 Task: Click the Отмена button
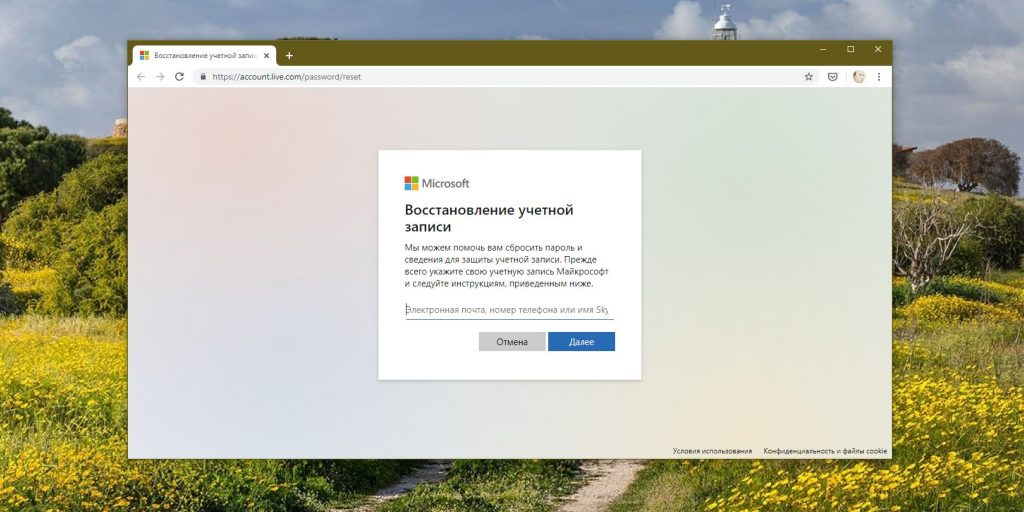pos(512,342)
